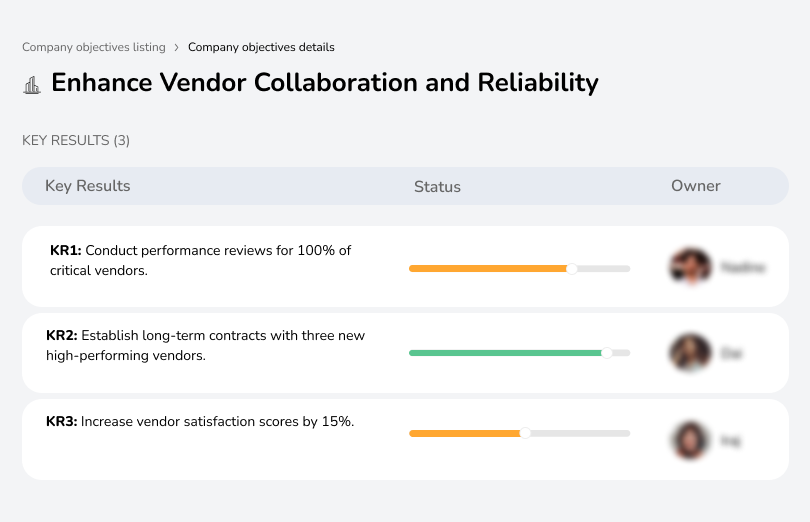Click the KEY RESULTS (3) section label
Image resolution: width=810 pixels, height=522 pixels.
(x=76, y=141)
